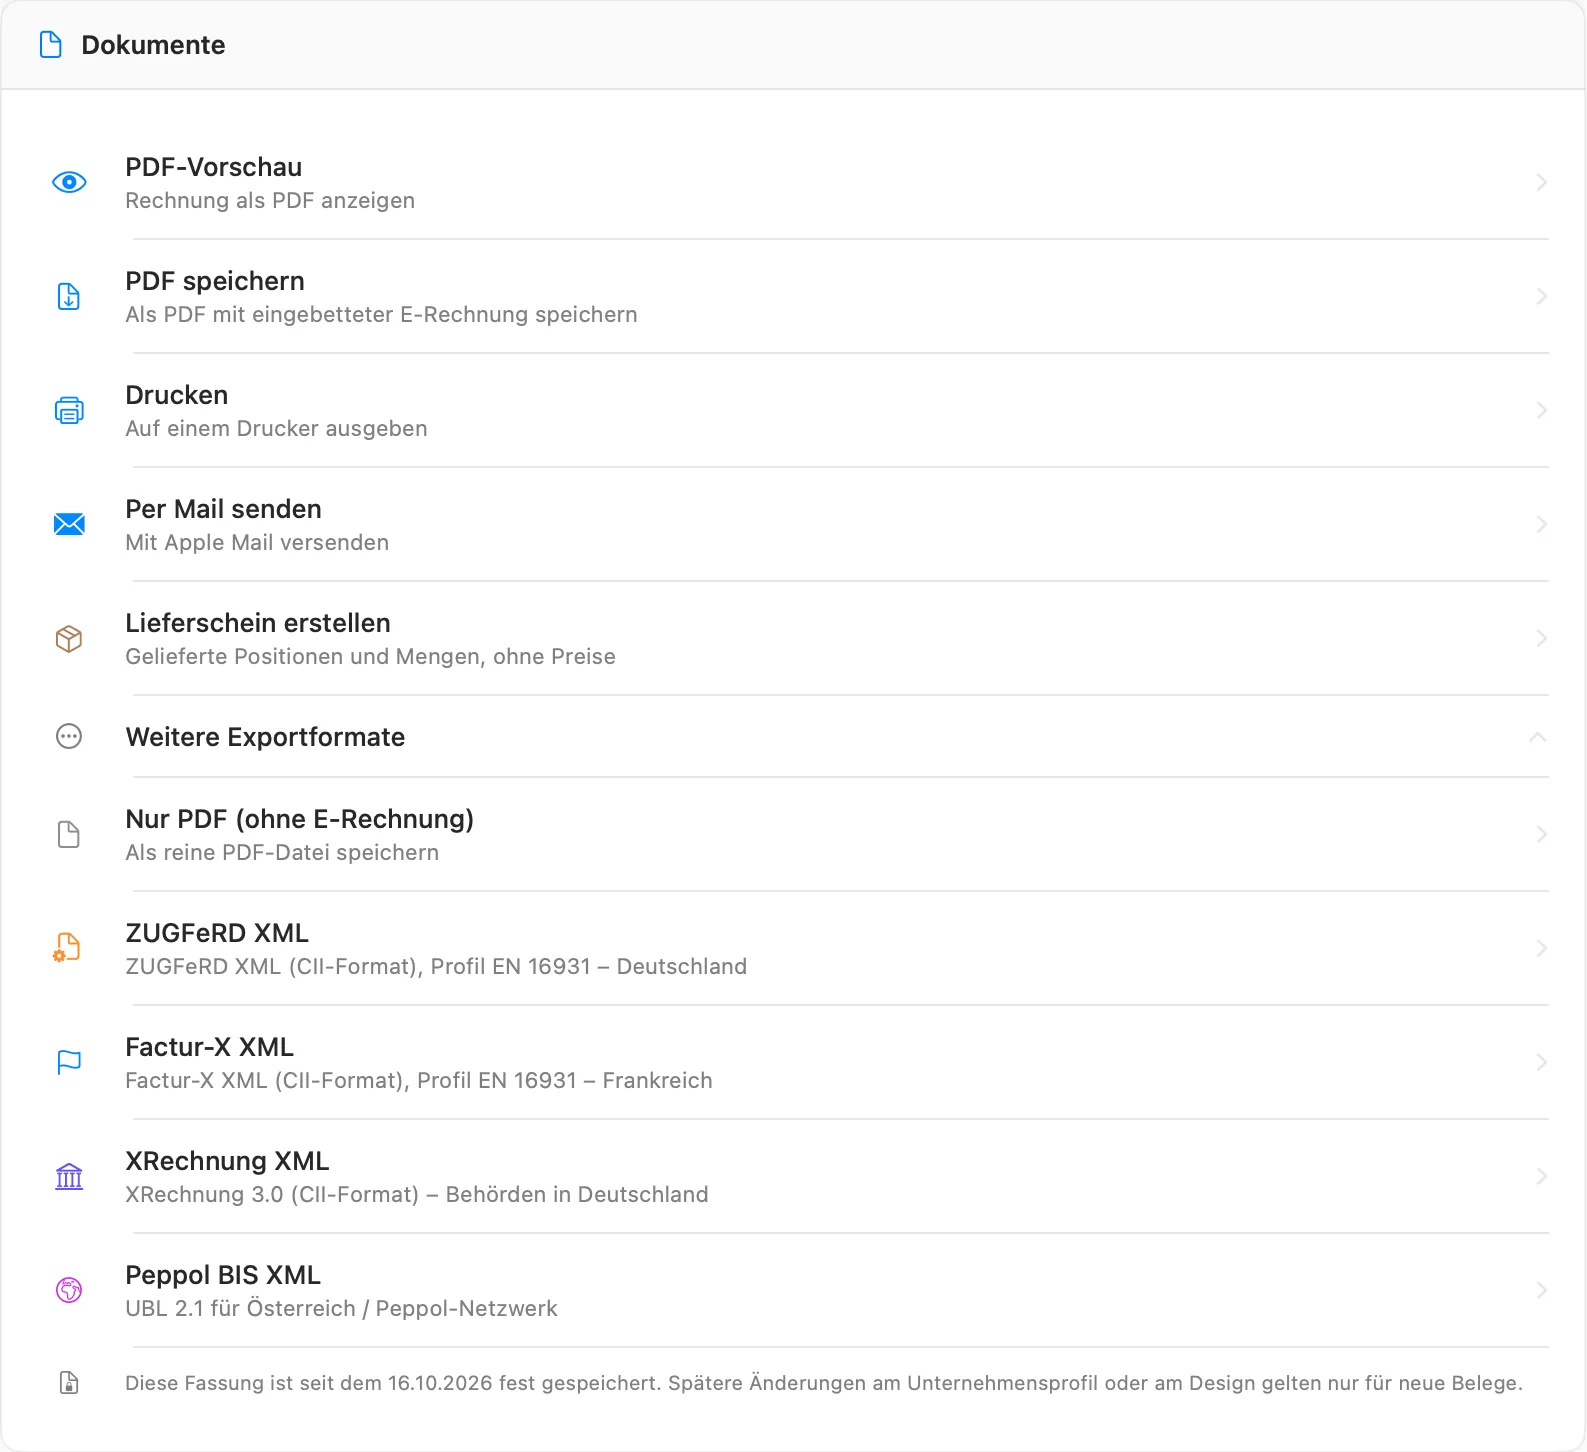The height and width of the screenshot is (1452, 1587).
Task: Open chevron on Factur-X XML row
Action: [1542, 1062]
